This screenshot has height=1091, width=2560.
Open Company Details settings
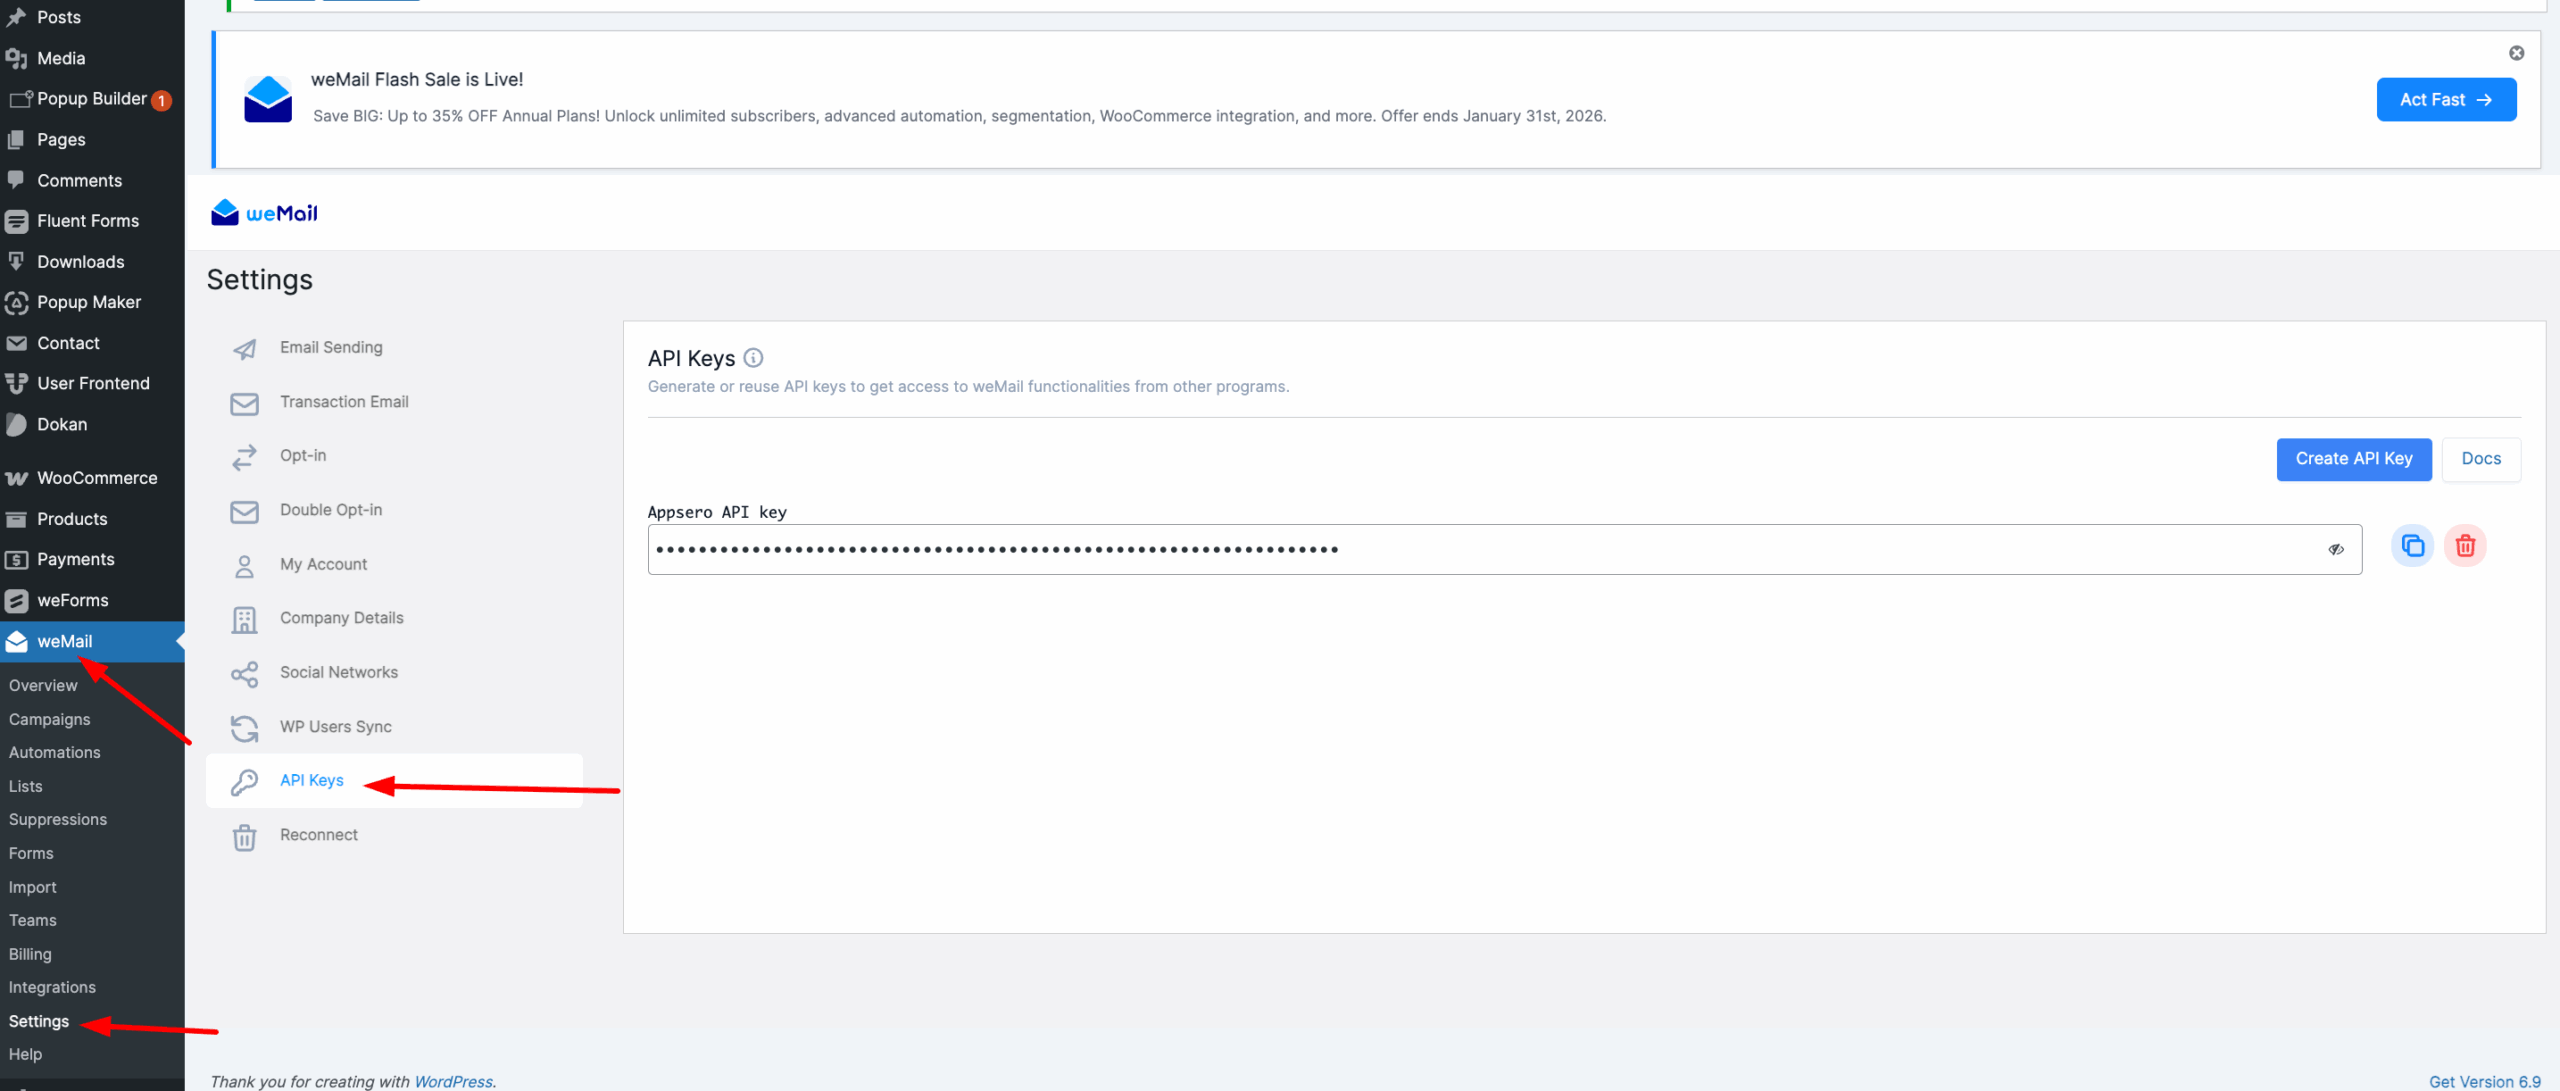tap(341, 618)
